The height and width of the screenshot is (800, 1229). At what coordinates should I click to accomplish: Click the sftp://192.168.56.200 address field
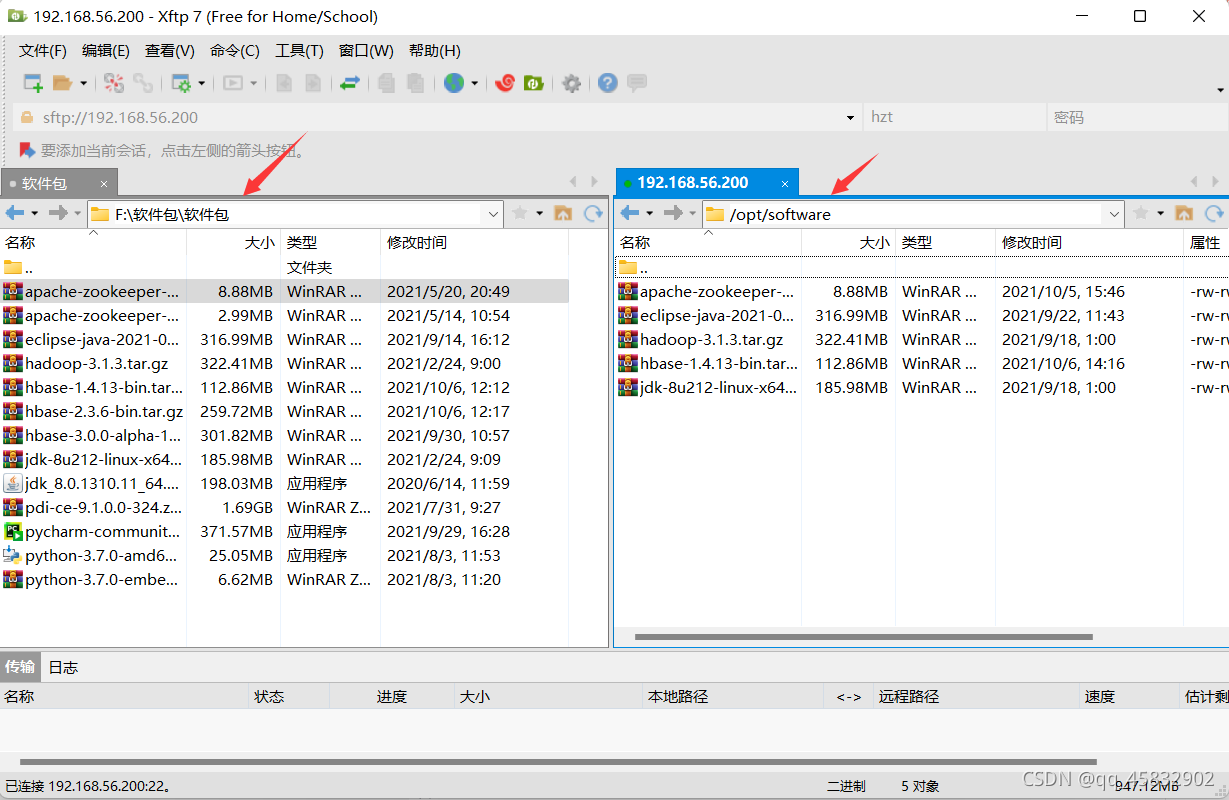[437, 117]
